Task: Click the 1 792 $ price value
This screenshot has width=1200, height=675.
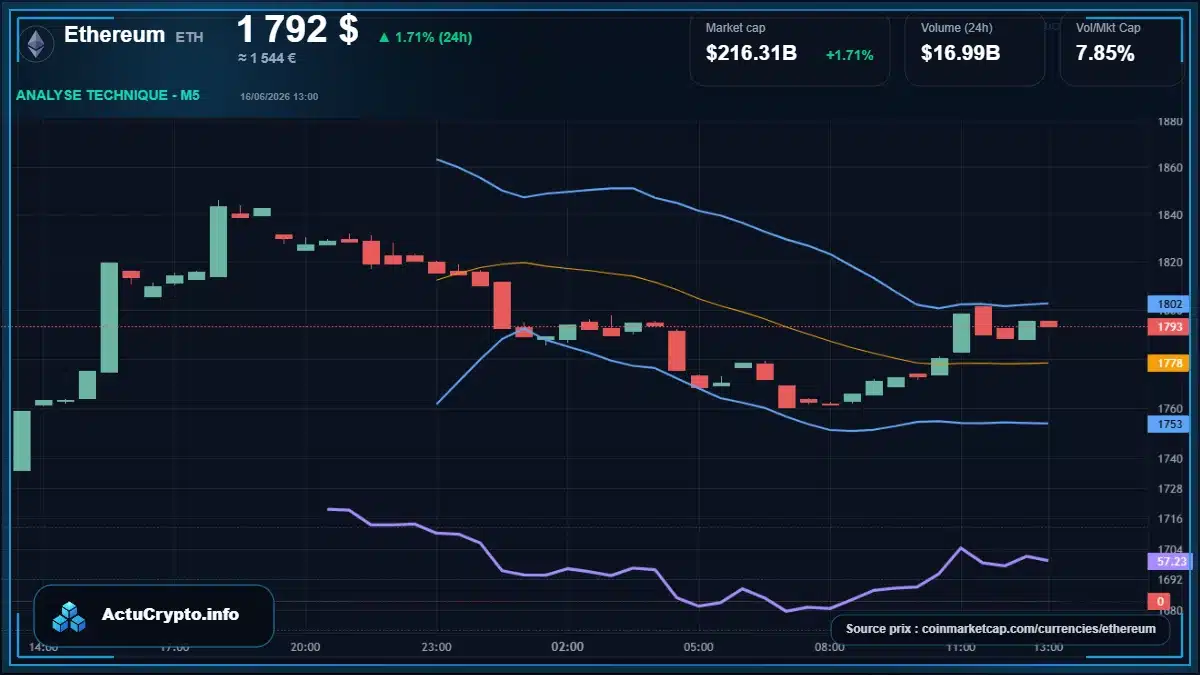Action: [x=297, y=30]
